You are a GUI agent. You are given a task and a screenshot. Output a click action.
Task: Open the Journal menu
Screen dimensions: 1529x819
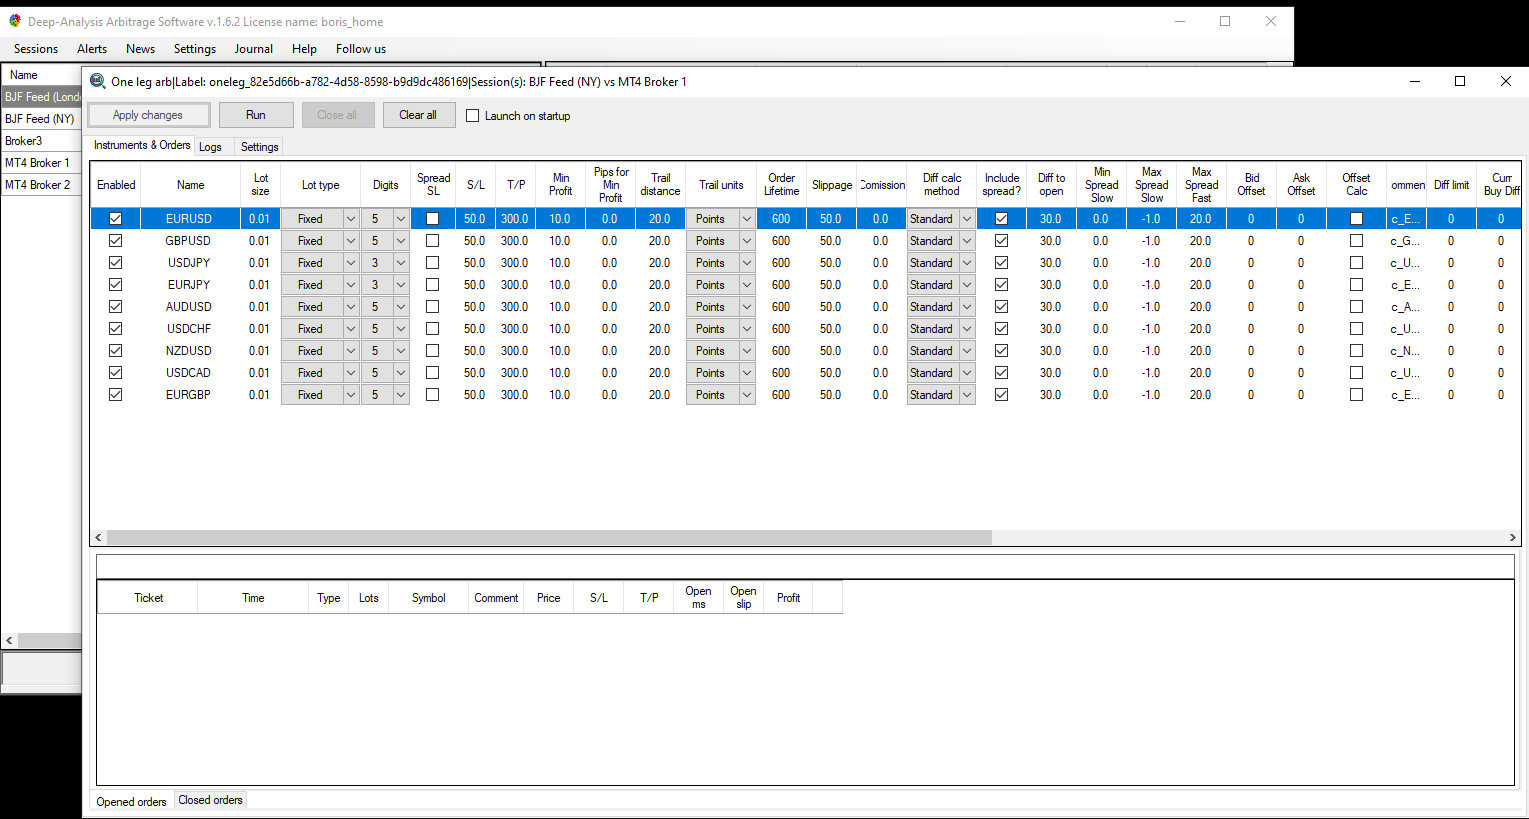253,48
